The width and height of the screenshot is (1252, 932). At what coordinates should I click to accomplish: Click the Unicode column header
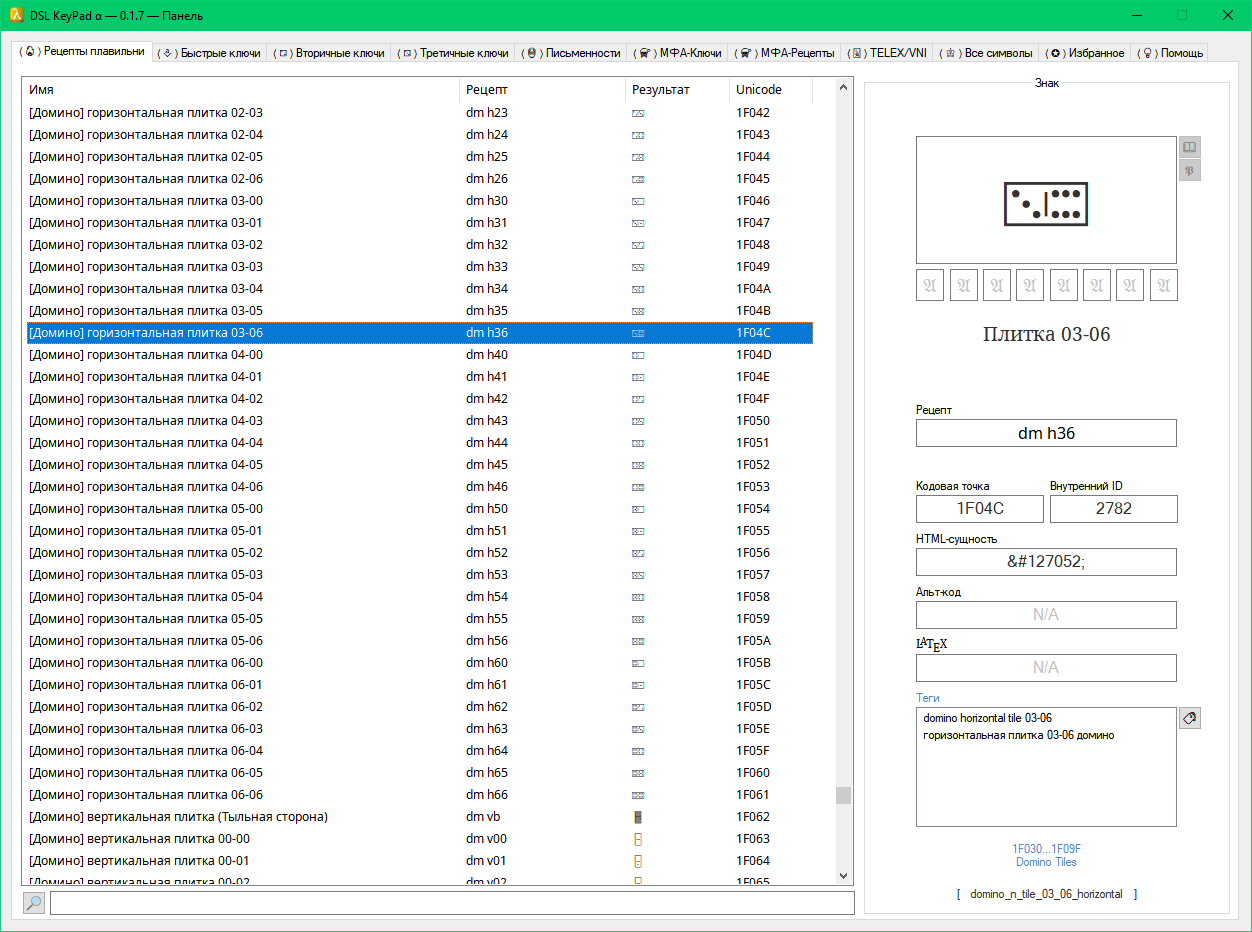(770, 90)
